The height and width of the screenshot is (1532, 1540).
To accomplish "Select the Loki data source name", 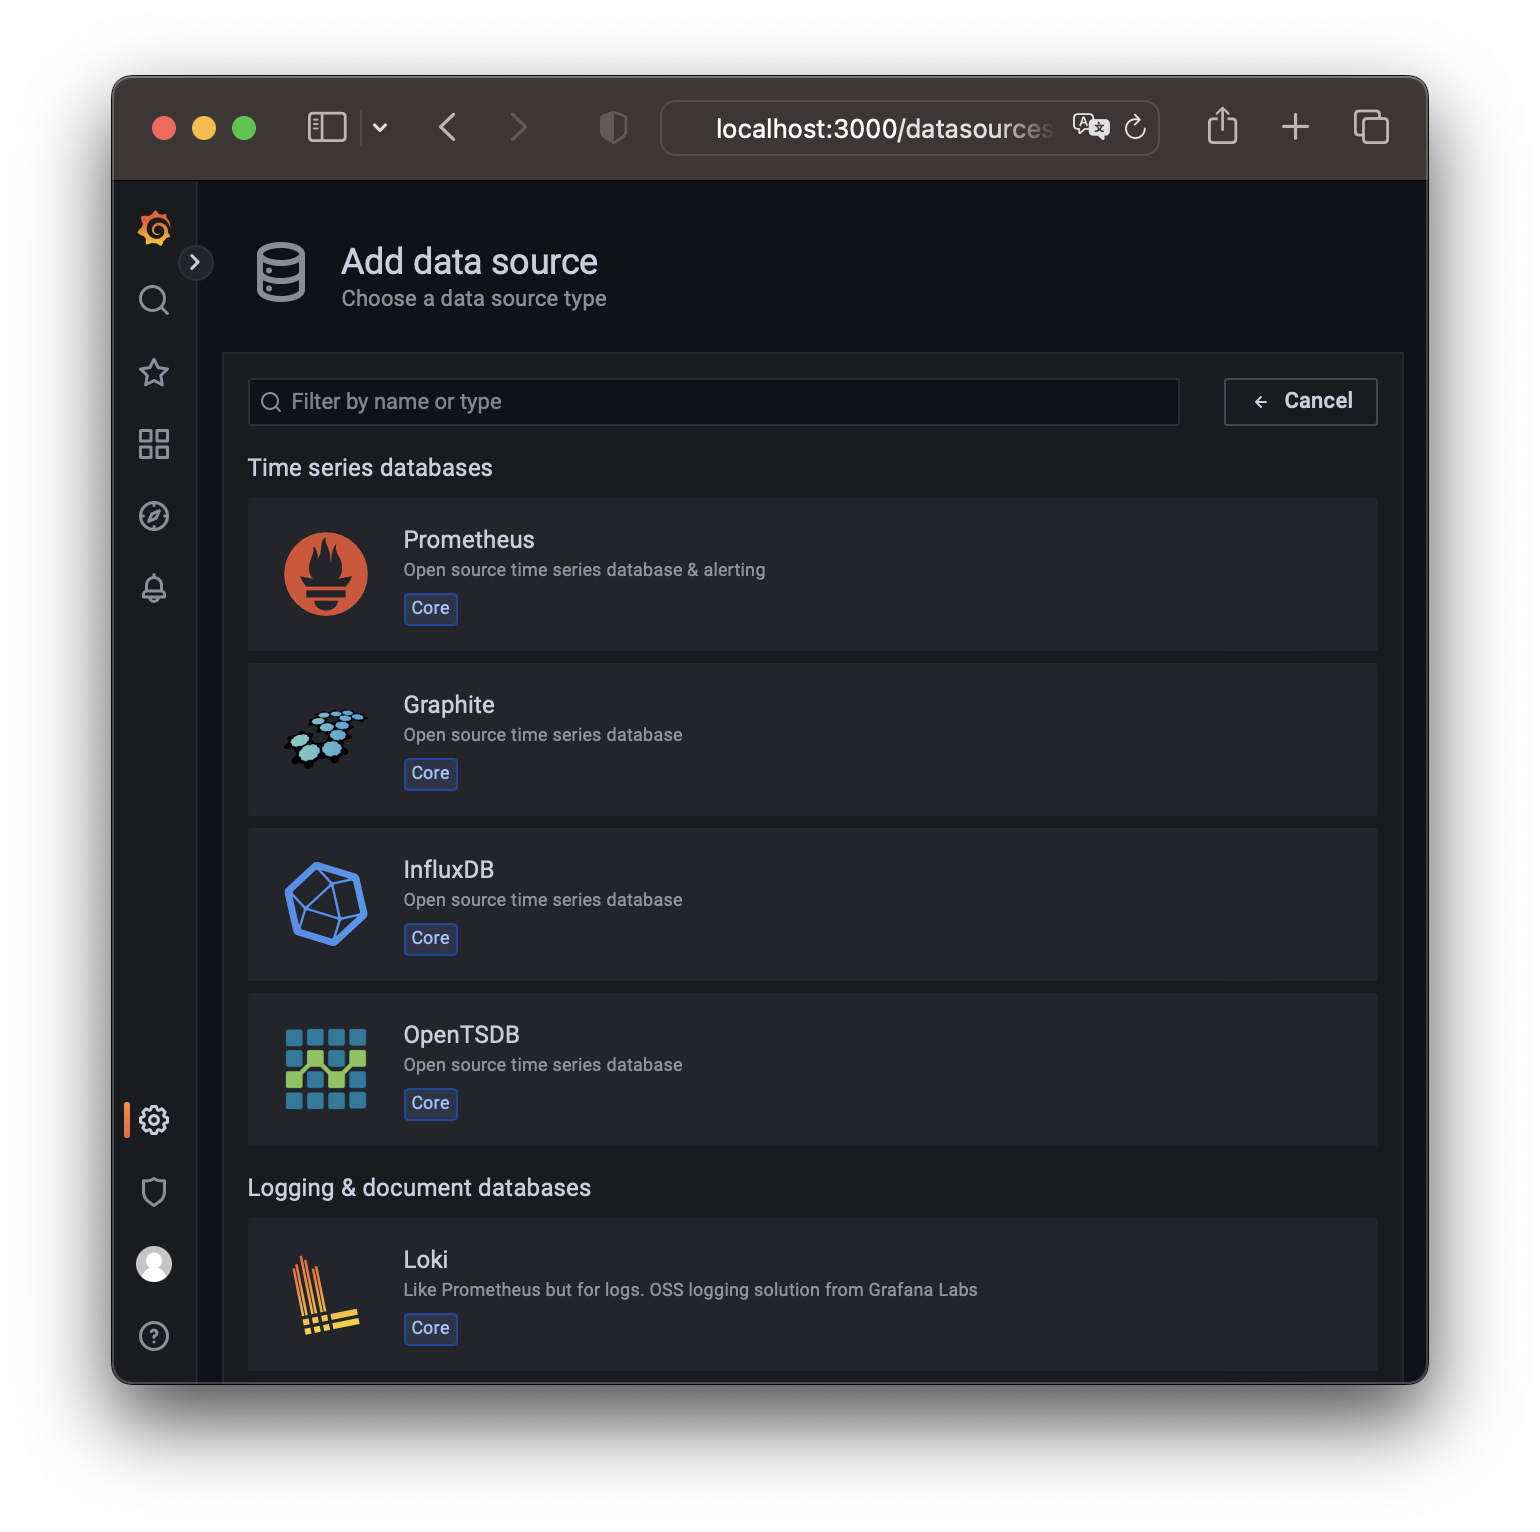I will coord(426,1260).
